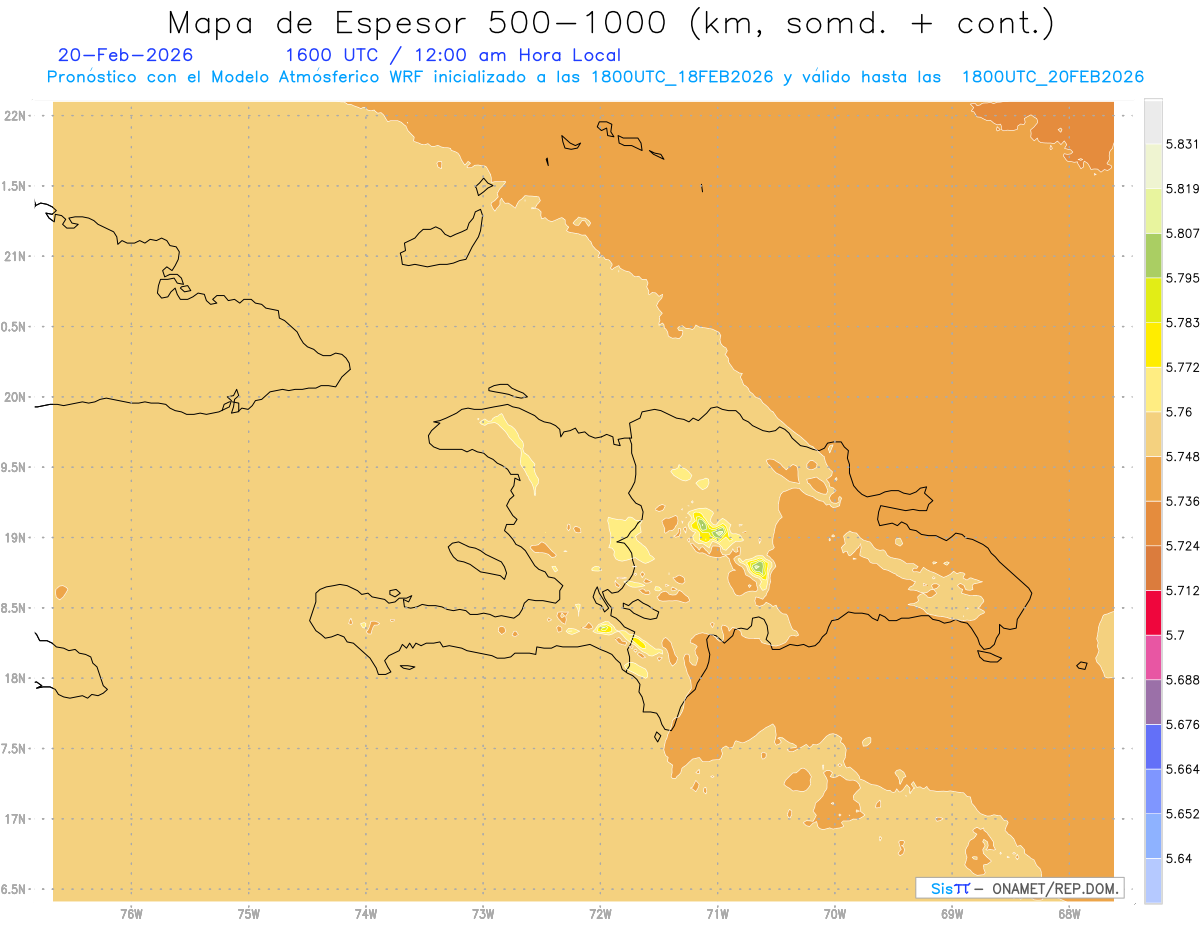
Task: Click the legend value 5.772
Action: (1182, 367)
